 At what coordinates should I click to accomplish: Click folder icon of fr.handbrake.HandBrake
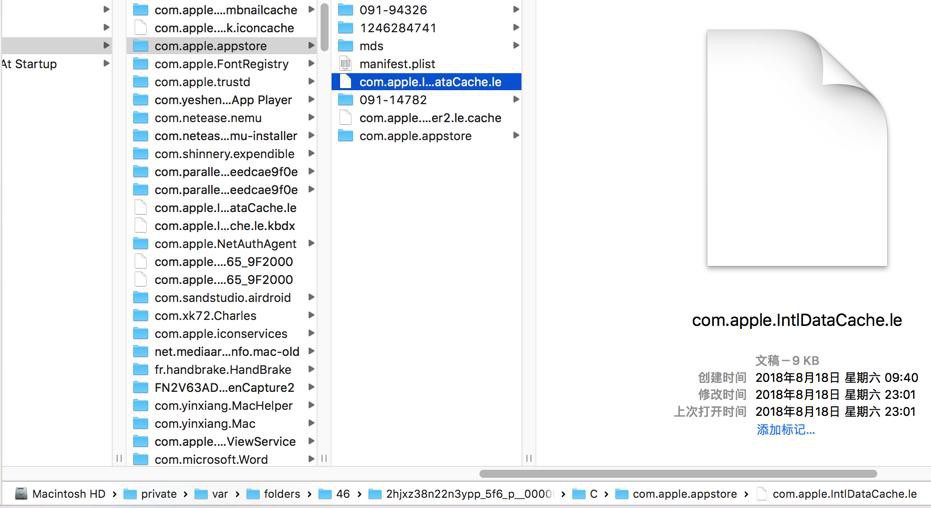pos(141,369)
